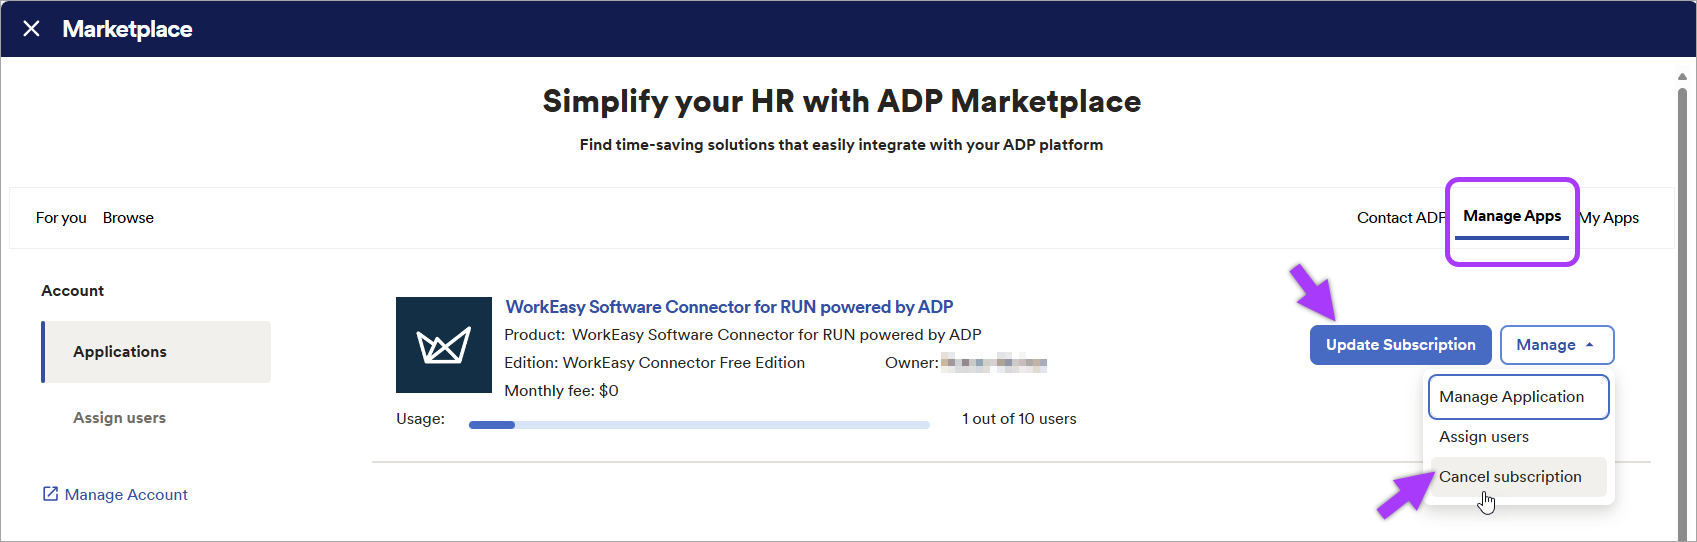Click the usage progress bar
The width and height of the screenshot is (1697, 542).
pos(699,425)
